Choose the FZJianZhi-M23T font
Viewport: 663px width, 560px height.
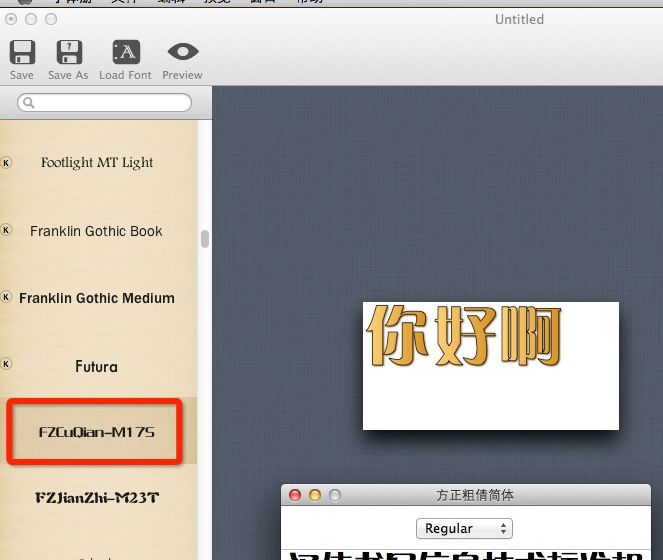click(x=97, y=497)
